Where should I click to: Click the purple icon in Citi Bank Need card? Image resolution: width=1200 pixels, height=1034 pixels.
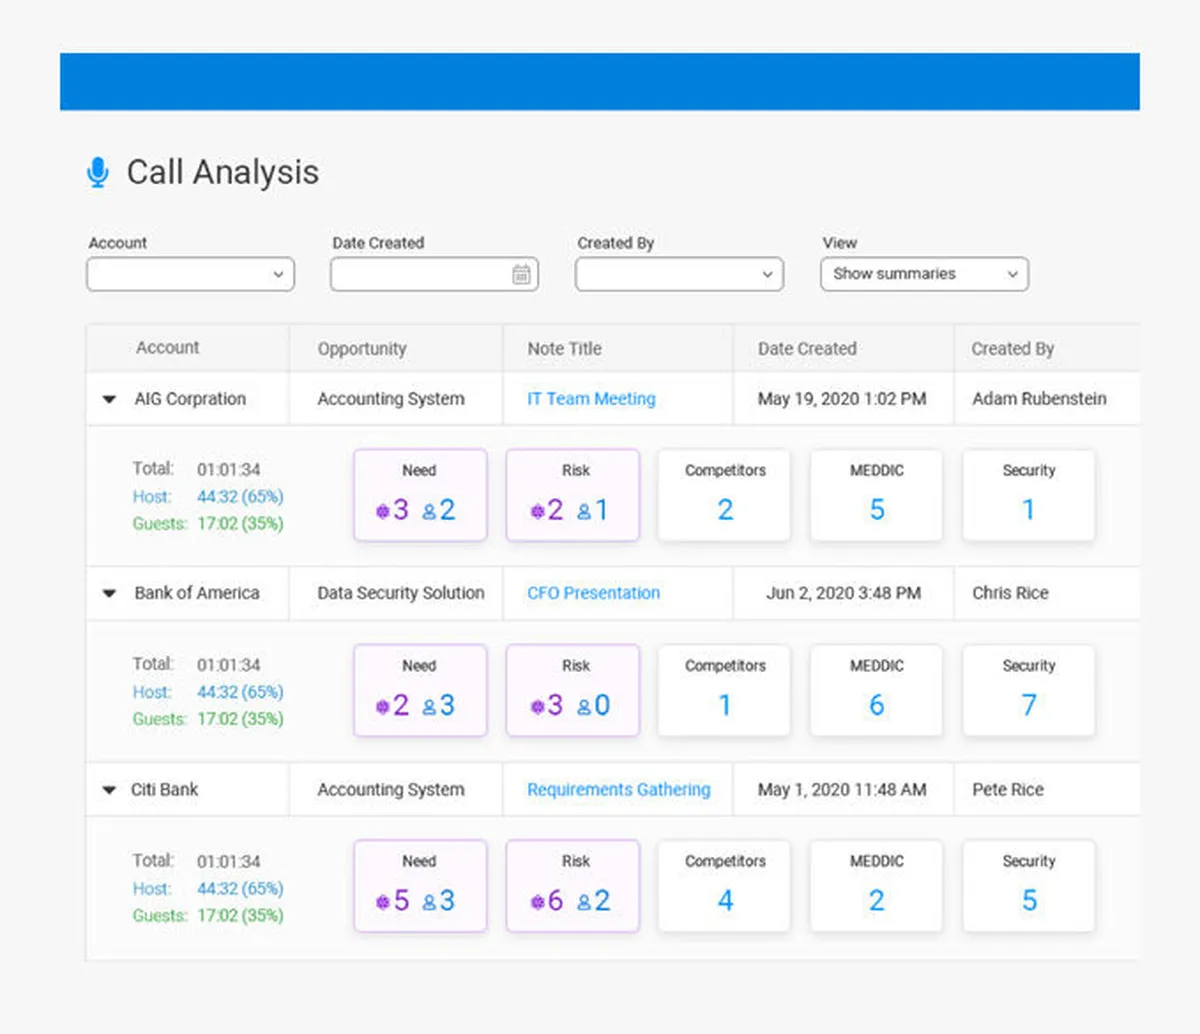pos(382,902)
